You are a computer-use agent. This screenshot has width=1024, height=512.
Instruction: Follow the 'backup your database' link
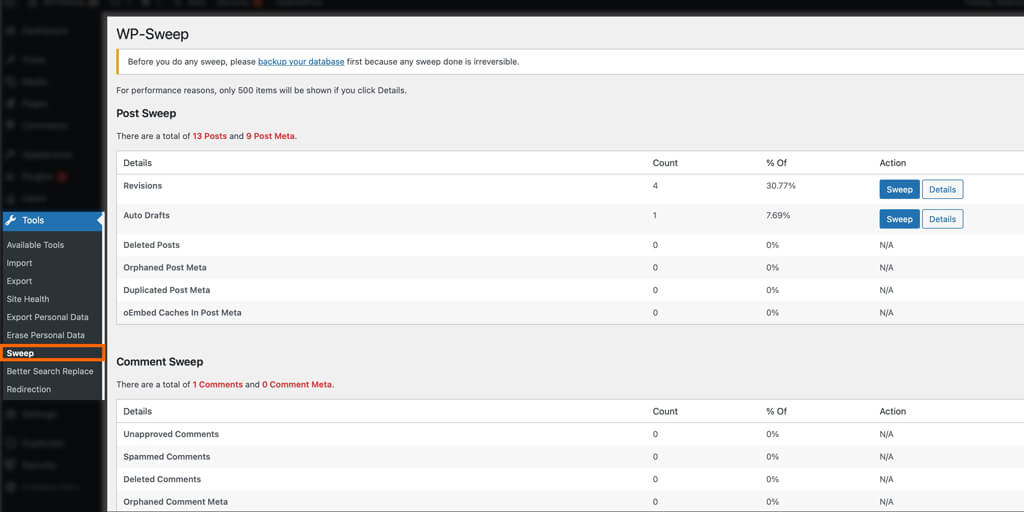coord(301,62)
